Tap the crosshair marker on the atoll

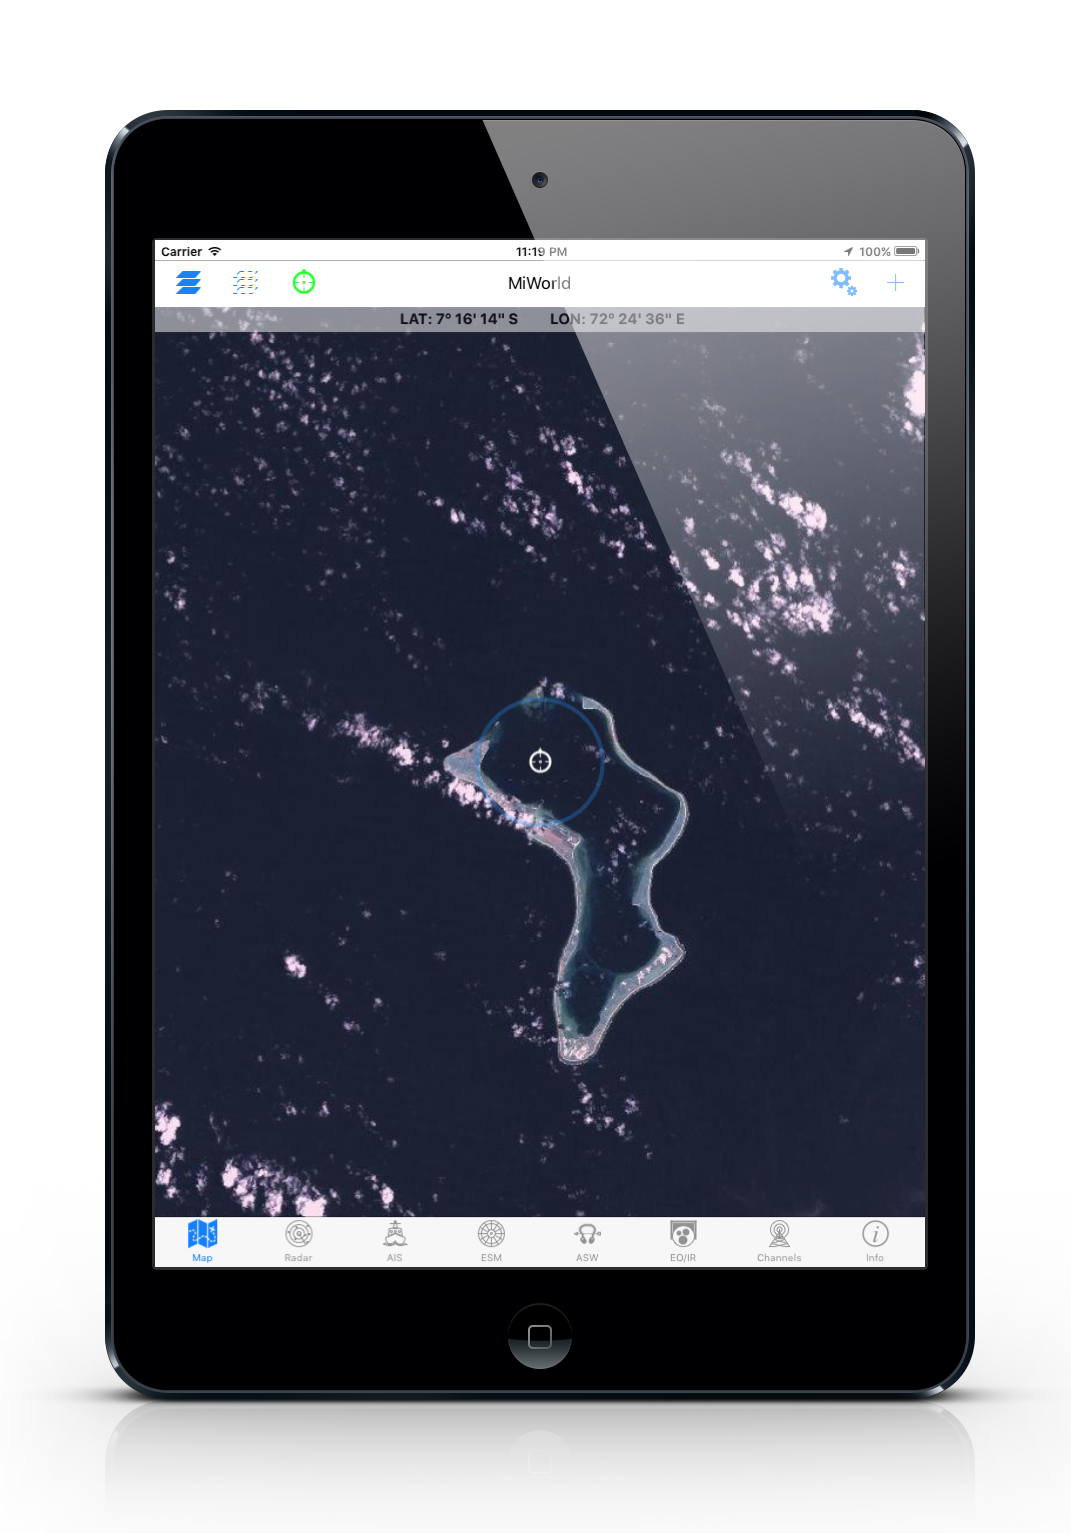tap(540, 762)
